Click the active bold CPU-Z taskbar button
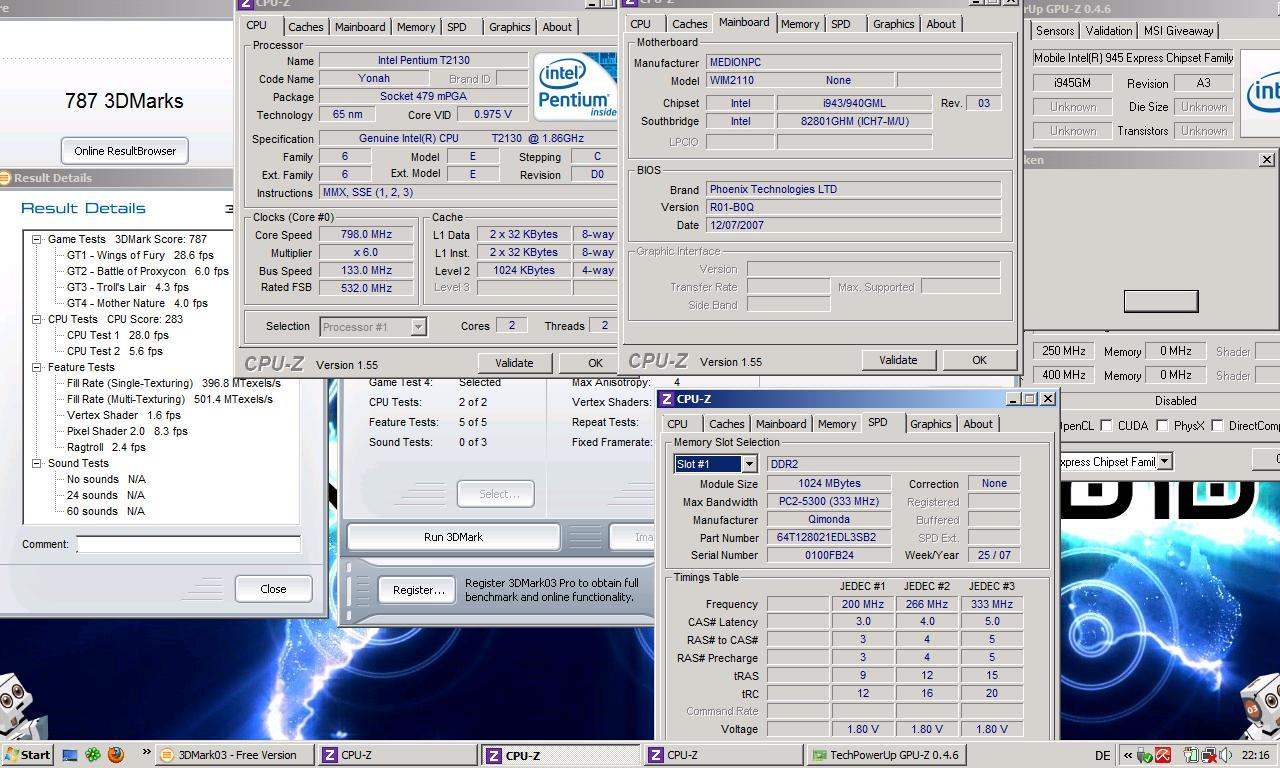 click(x=561, y=755)
